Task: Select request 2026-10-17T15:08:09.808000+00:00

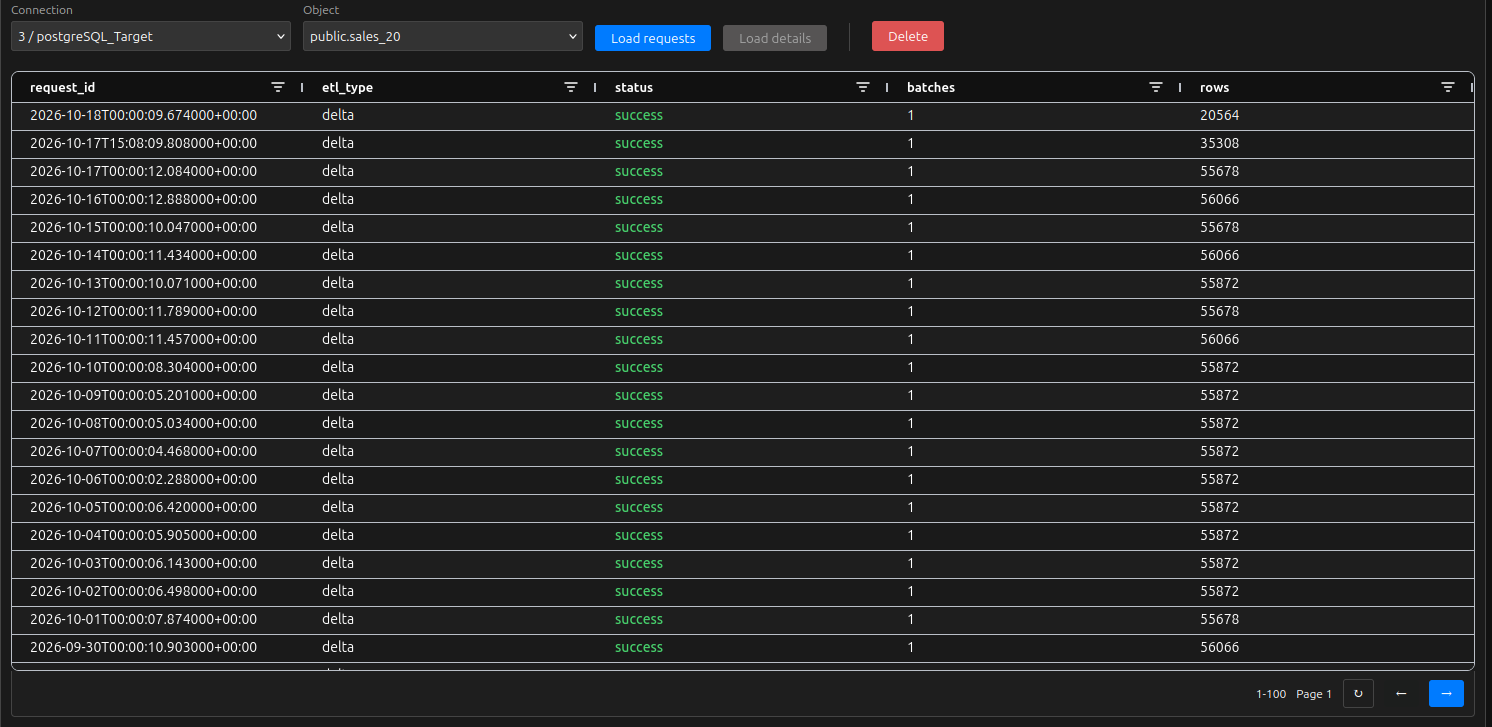Action: [743, 143]
